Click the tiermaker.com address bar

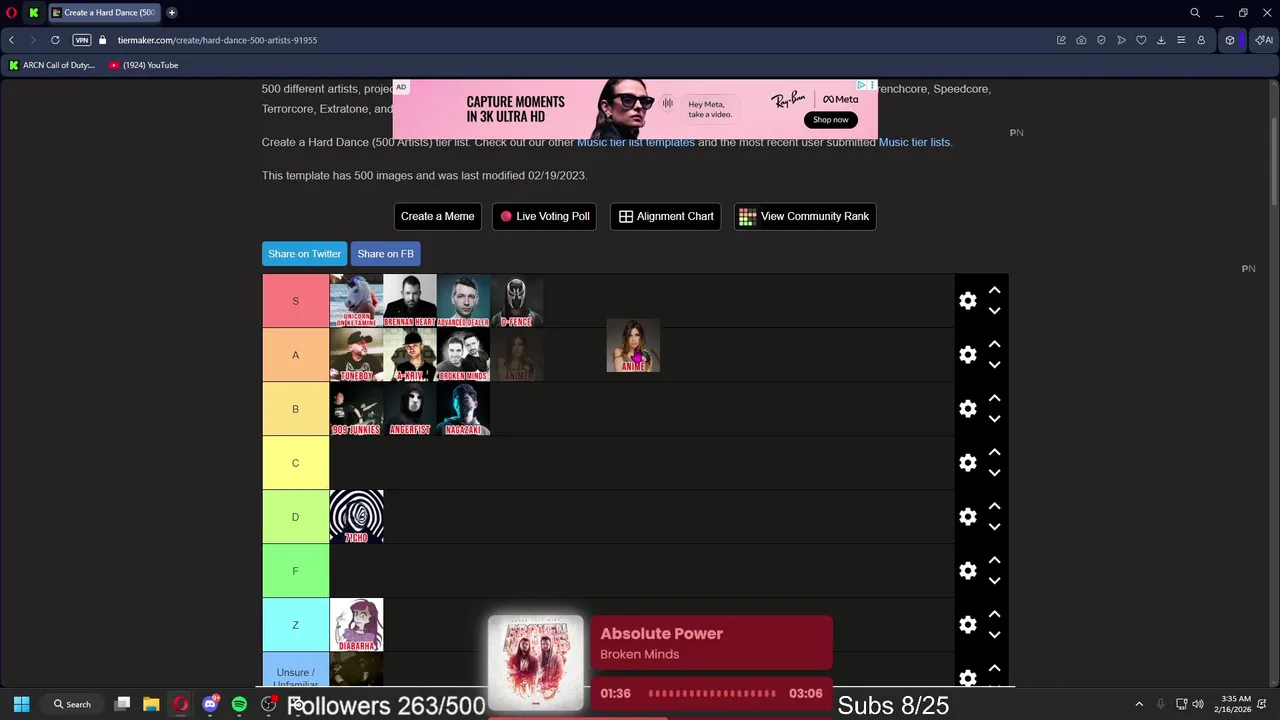pos(217,40)
